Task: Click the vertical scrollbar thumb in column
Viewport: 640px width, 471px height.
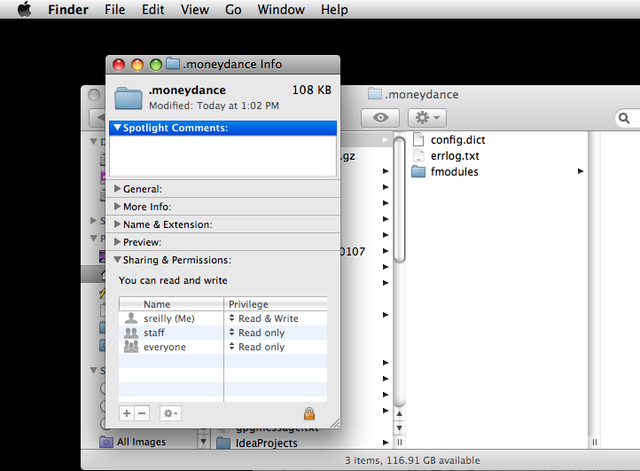Action: click(400, 200)
